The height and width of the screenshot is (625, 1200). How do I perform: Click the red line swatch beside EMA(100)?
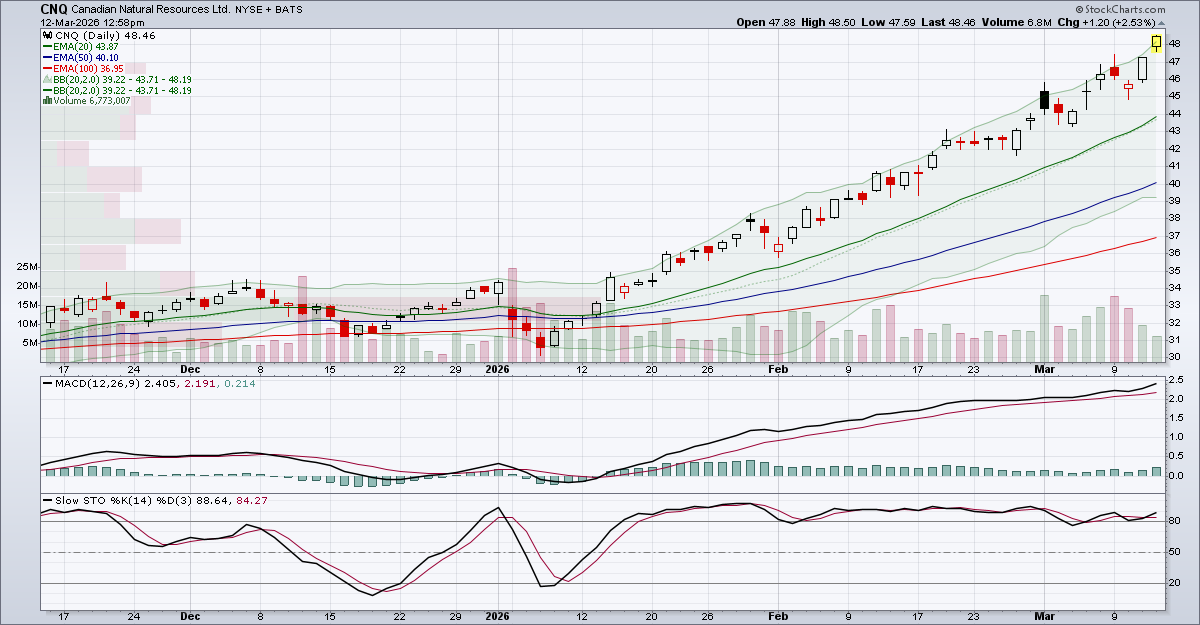coord(46,68)
